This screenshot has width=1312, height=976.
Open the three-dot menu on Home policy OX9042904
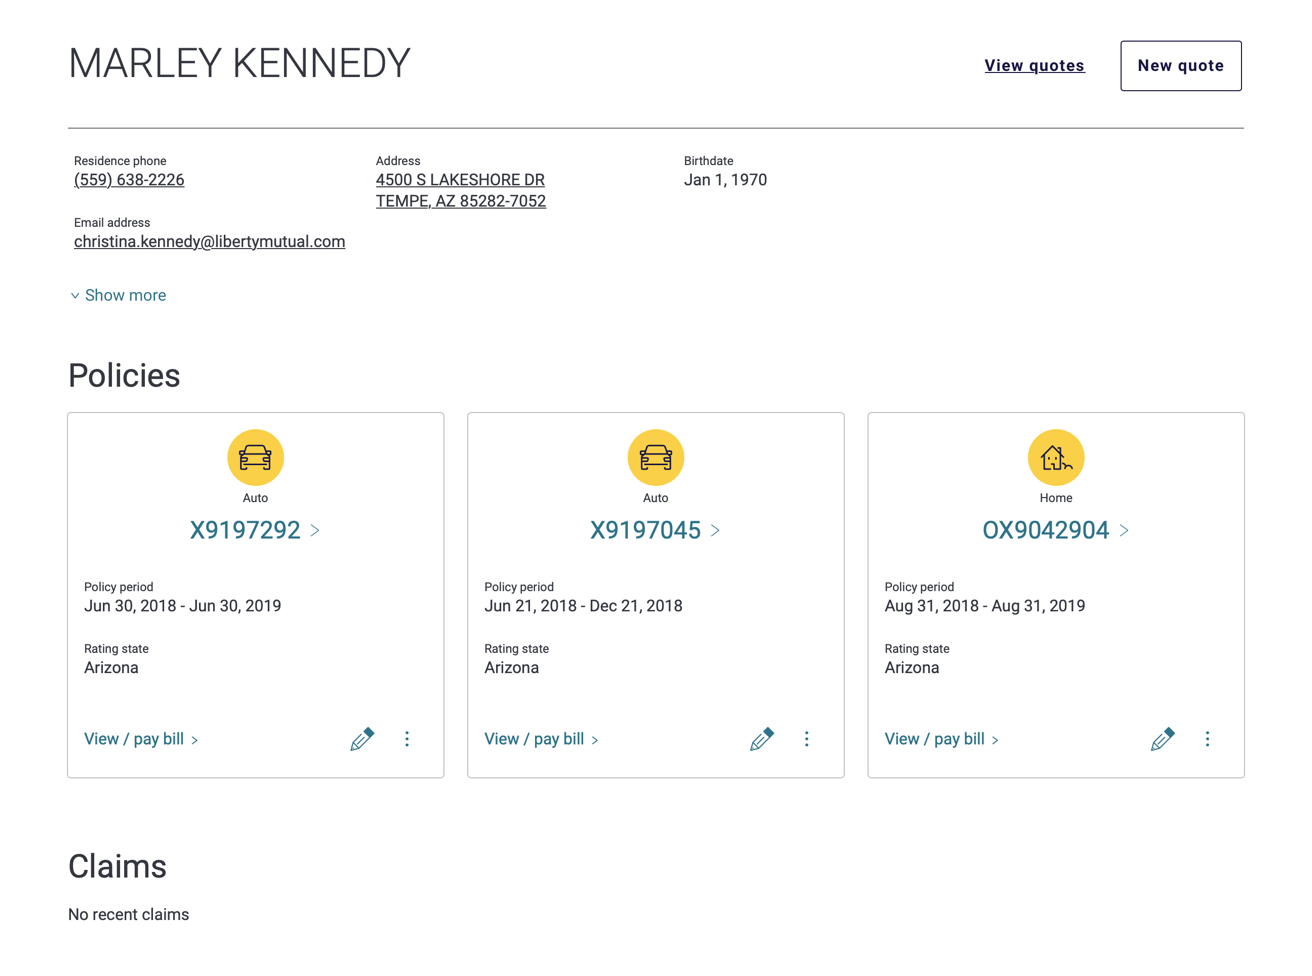pyautogui.click(x=1207, y=739)
